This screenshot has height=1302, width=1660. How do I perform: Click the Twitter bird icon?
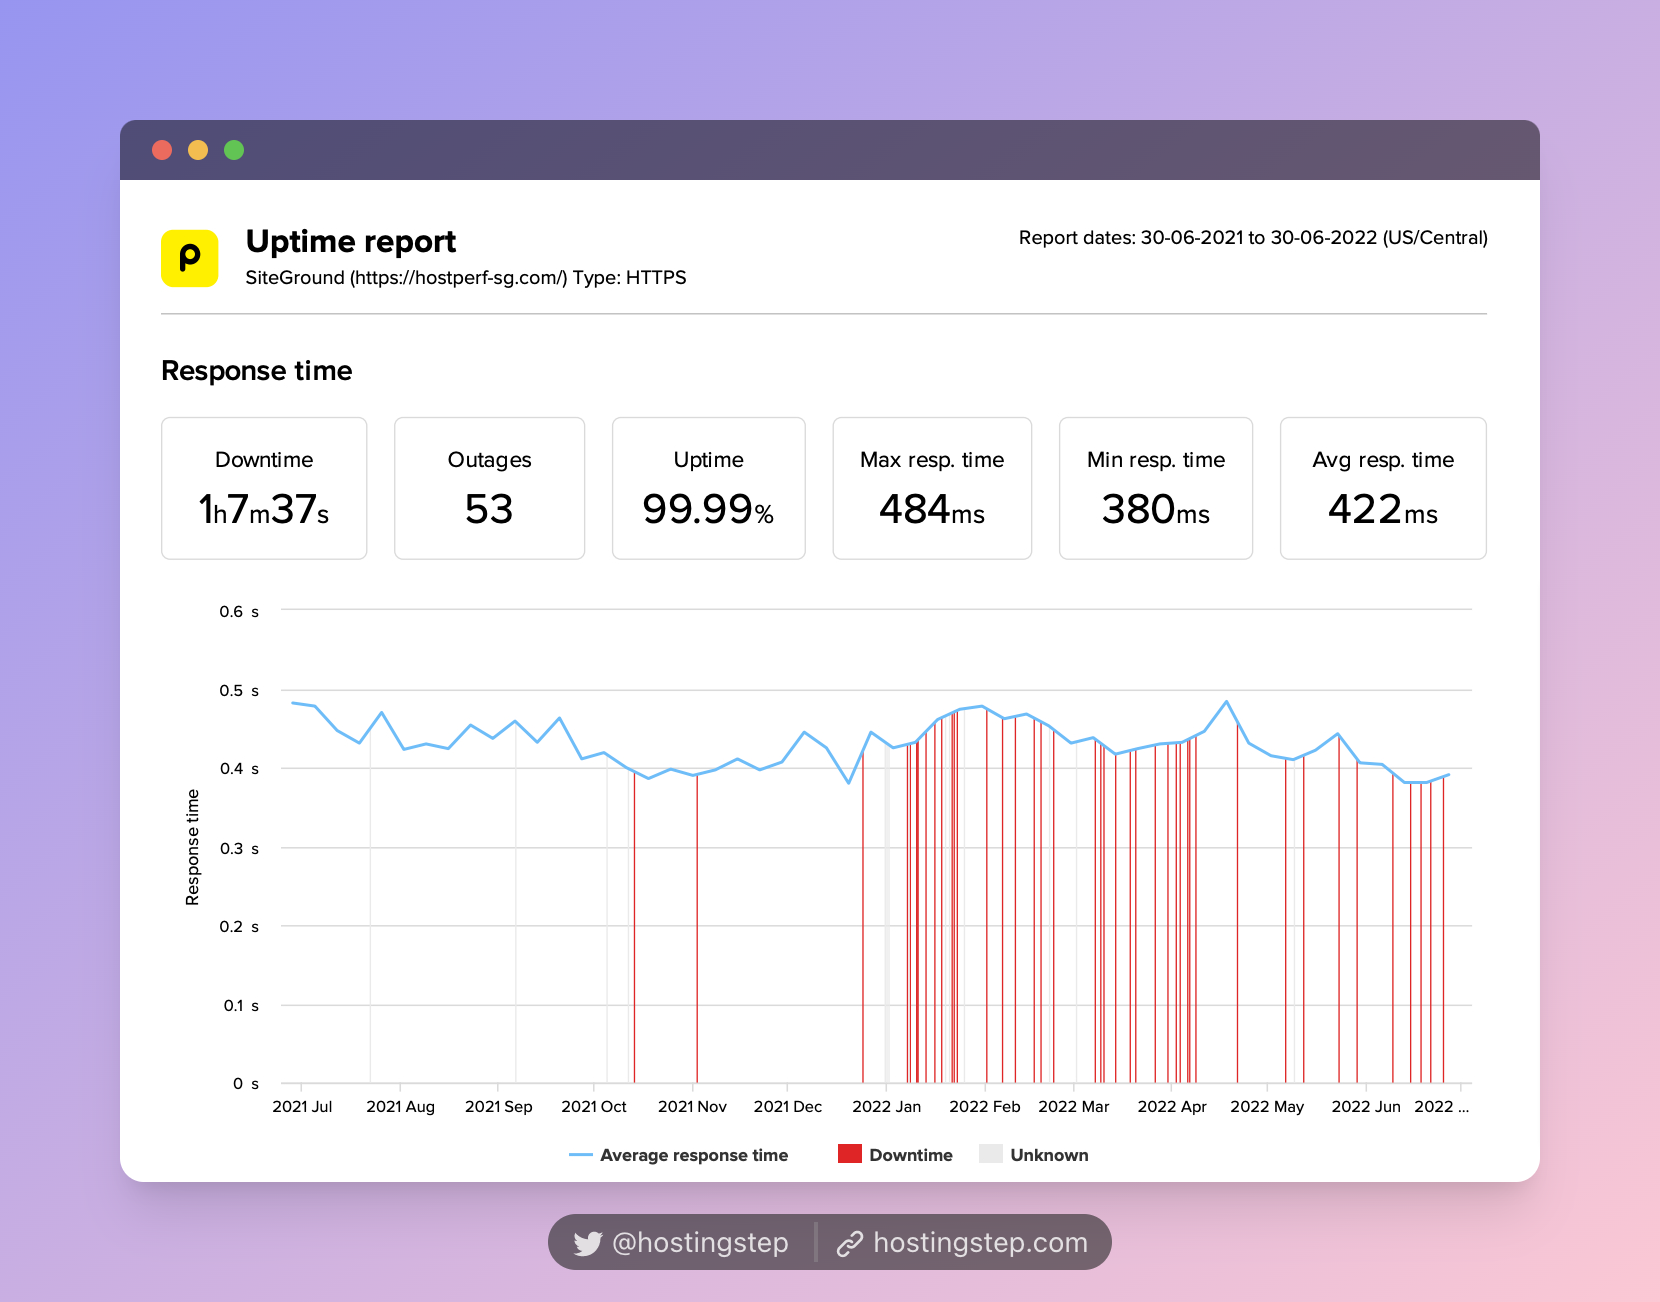point(588,1243)
